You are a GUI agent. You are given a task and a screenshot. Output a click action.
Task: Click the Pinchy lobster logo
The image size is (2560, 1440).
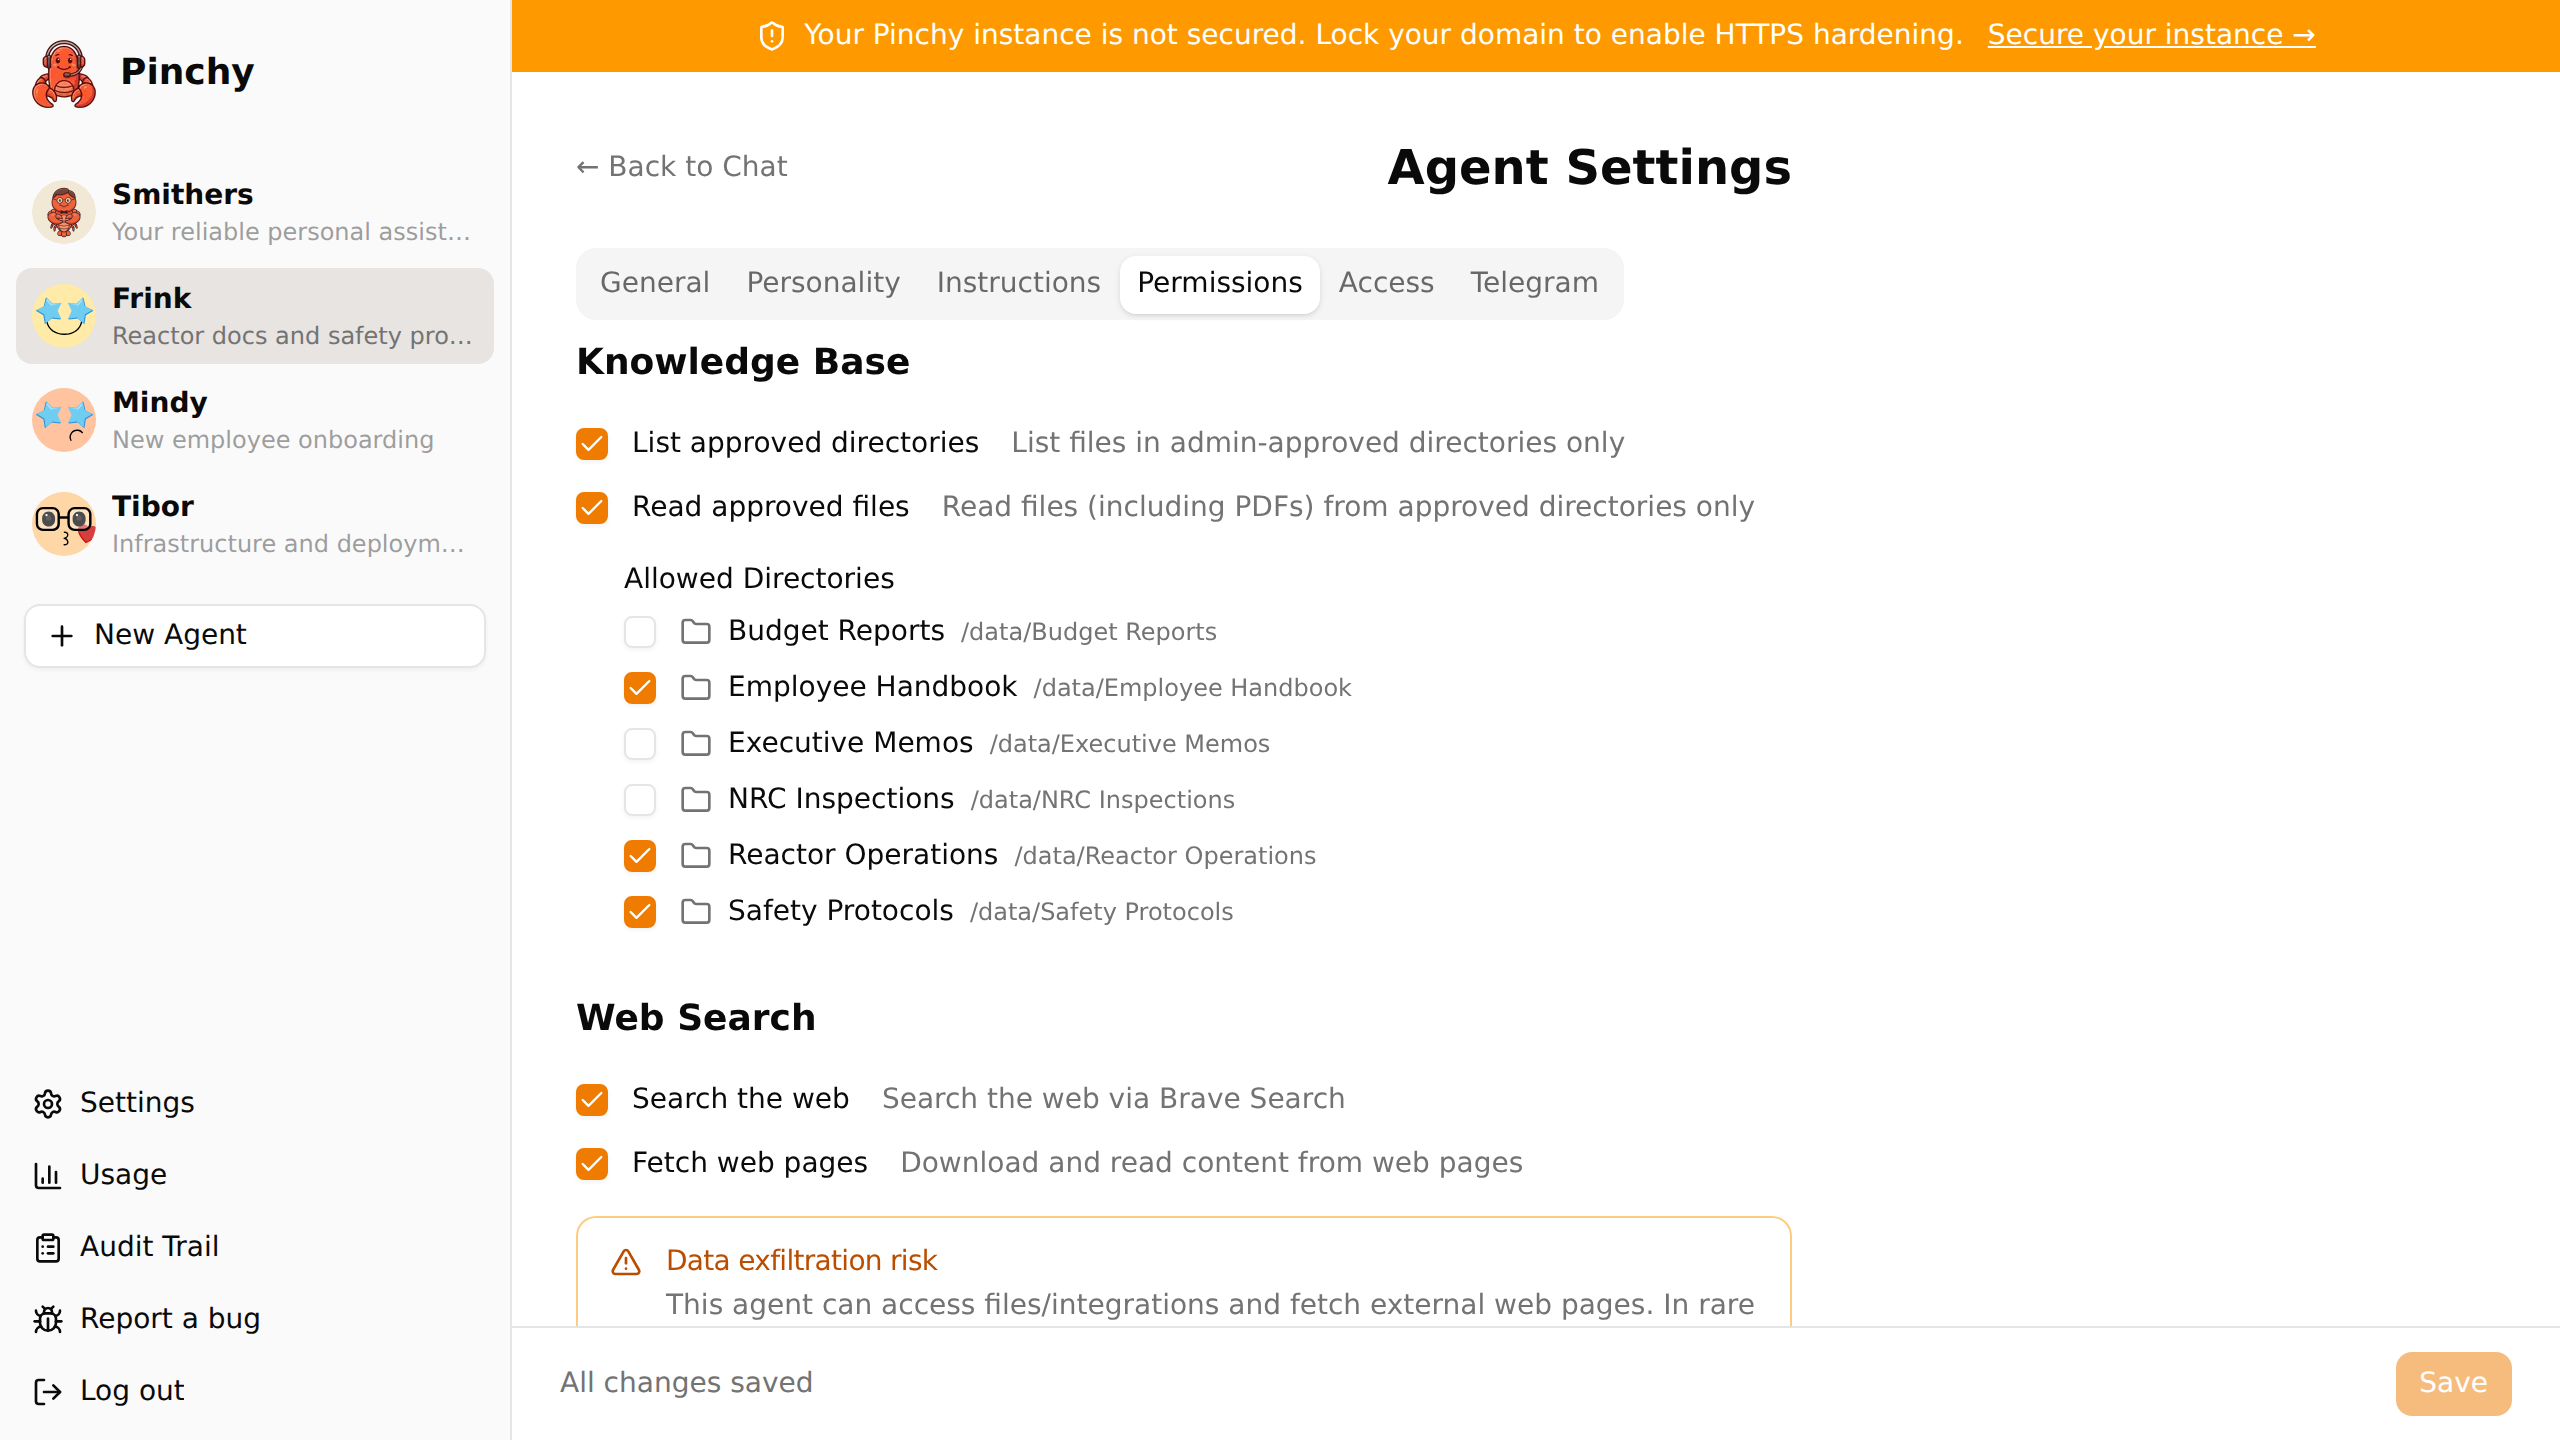(64, 73)
